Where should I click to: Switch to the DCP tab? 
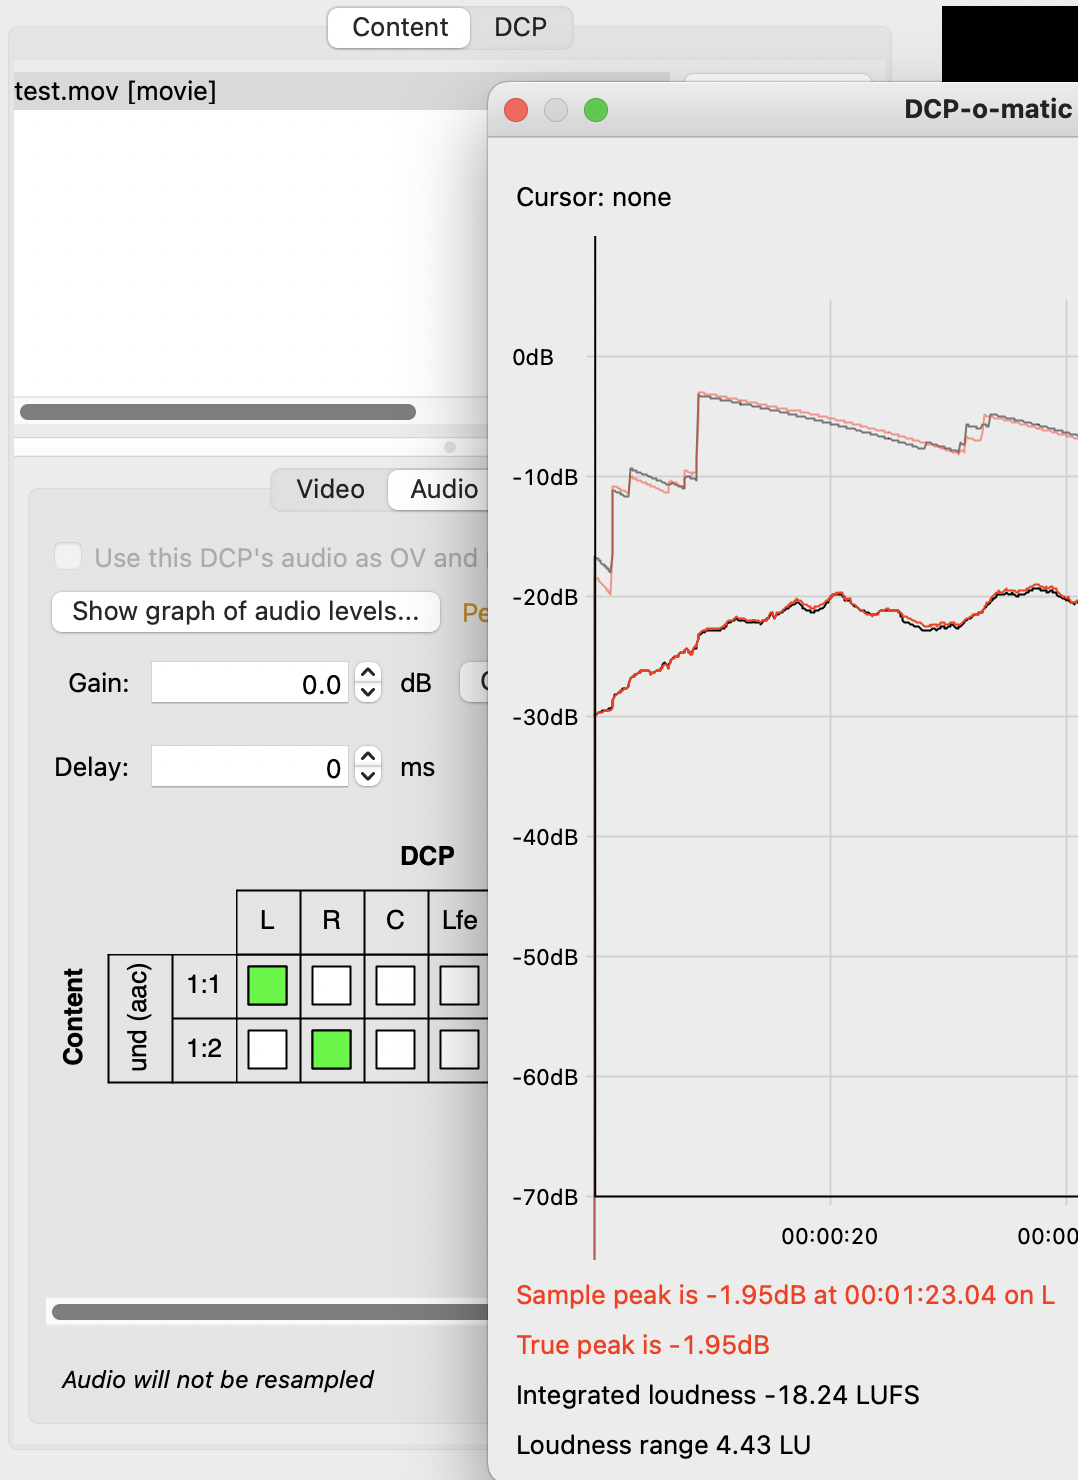pyautogui.click(x=521, y=27)
